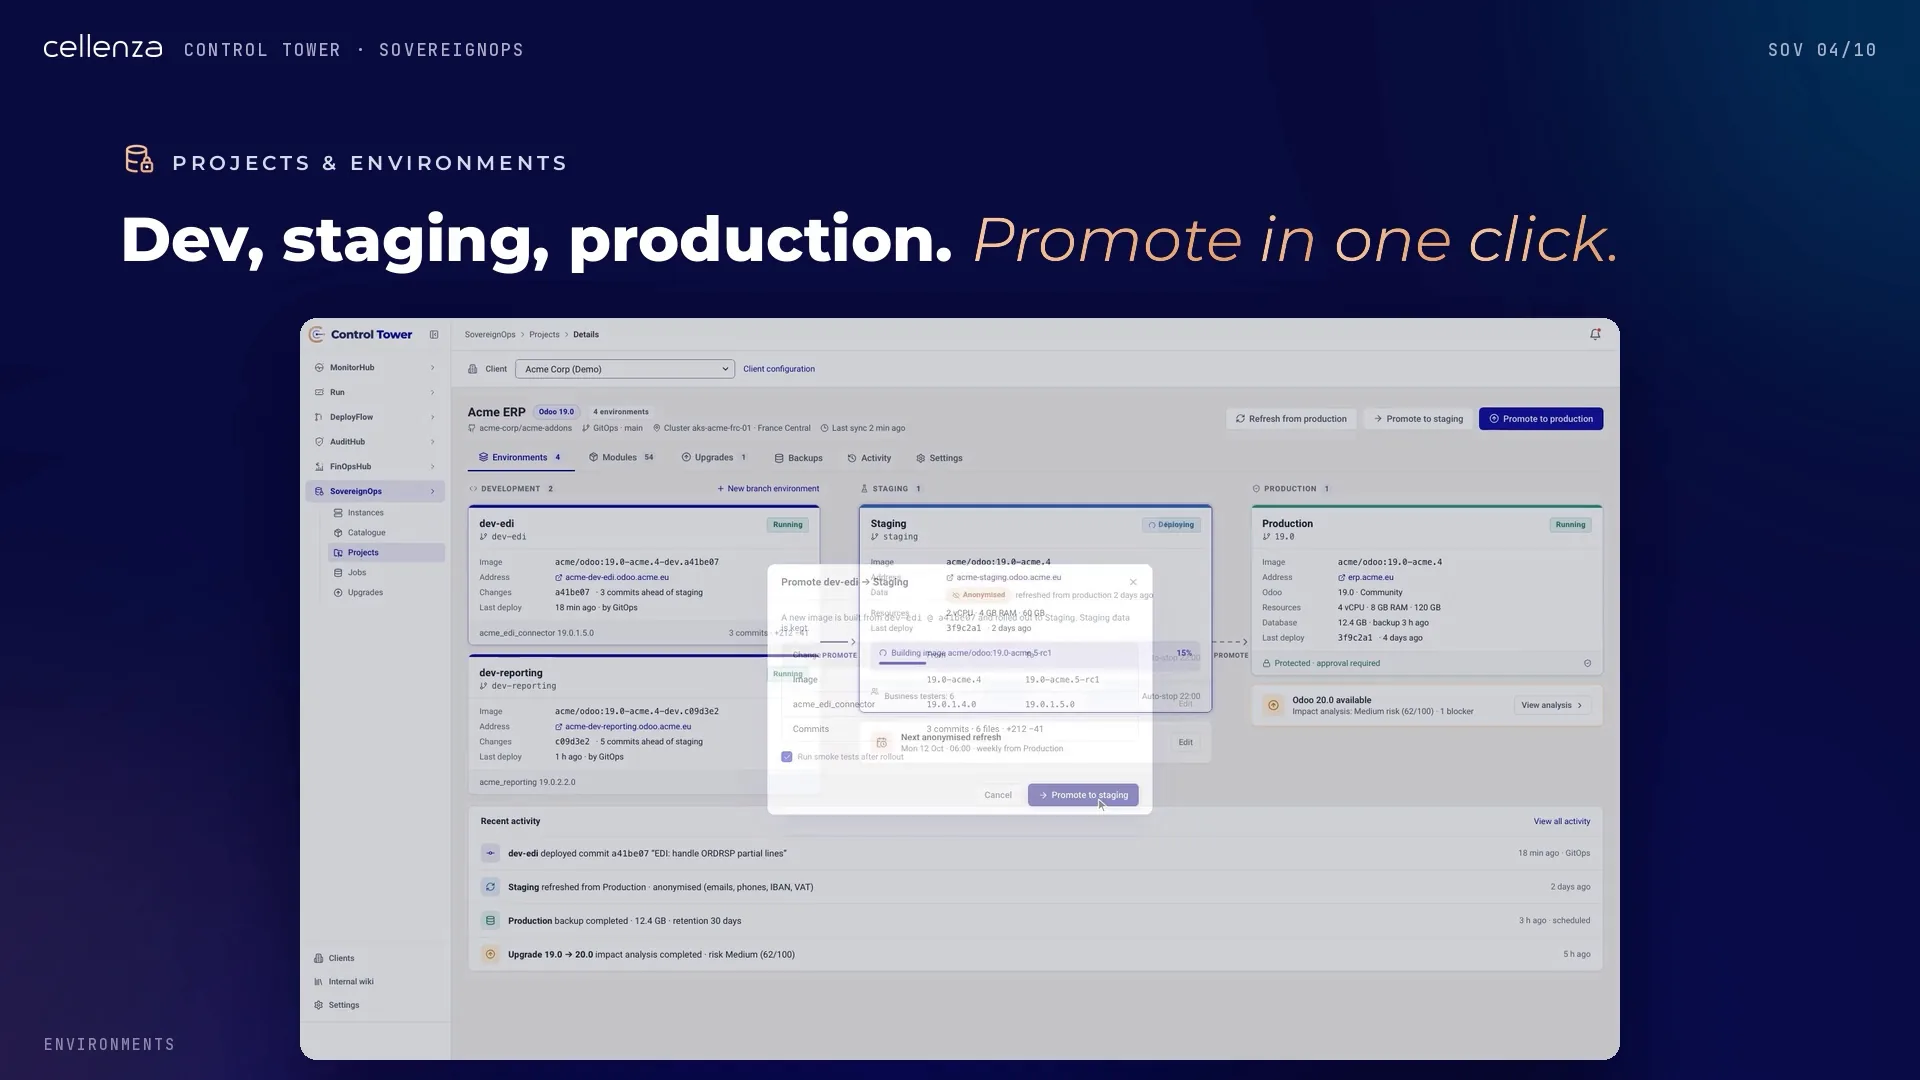Click the sidebar collapse icon beside Control Tower

pos(434,335)
